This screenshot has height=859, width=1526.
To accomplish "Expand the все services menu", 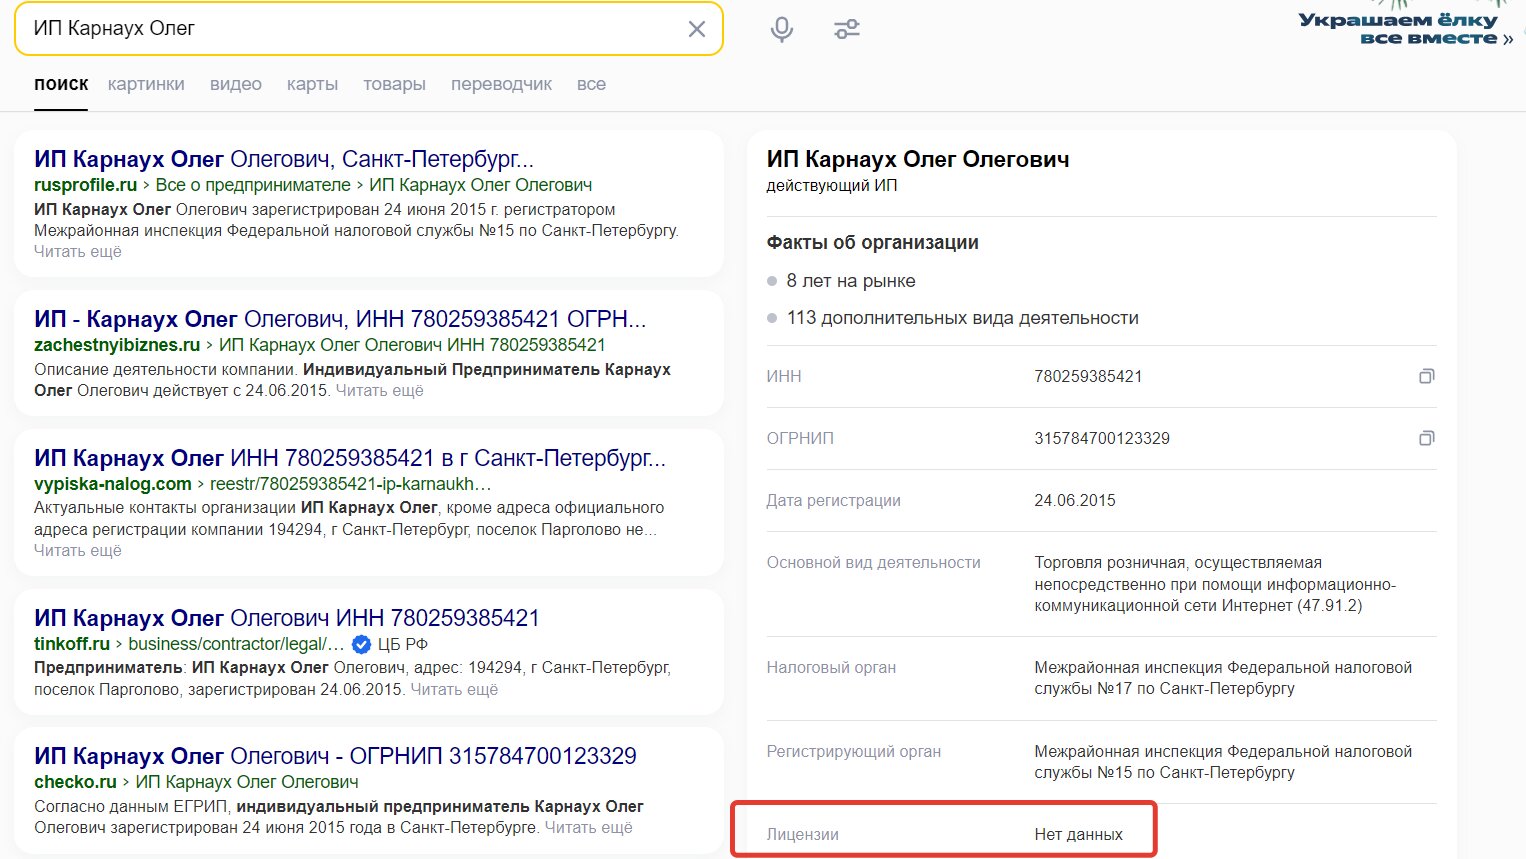I will (x=591, y=84).
